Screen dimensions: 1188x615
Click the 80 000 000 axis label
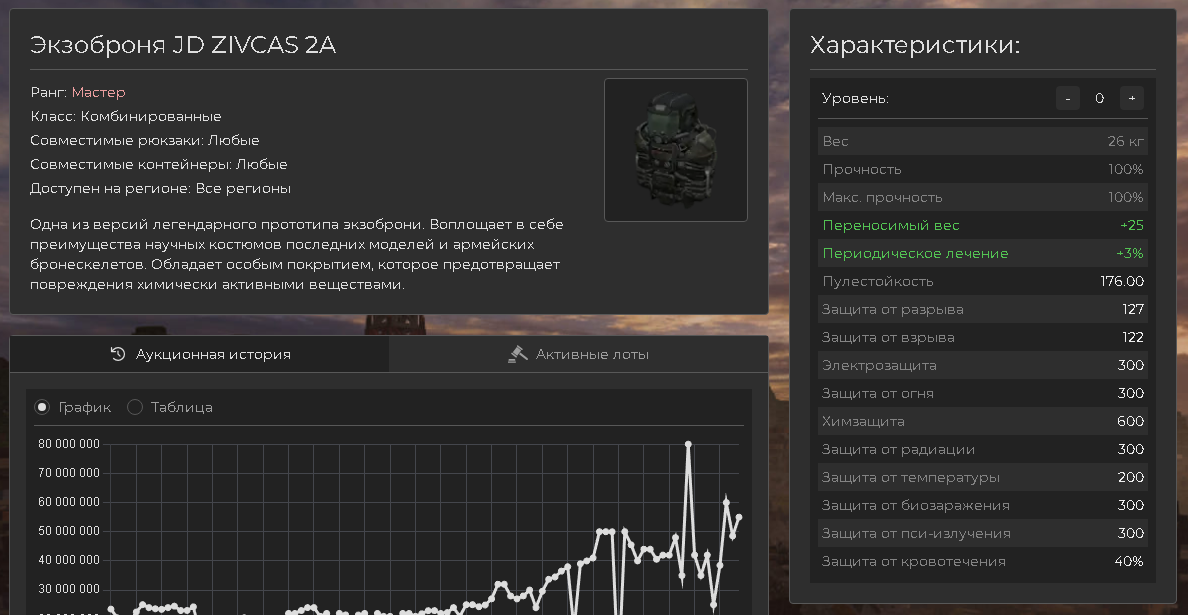point(69,444)
